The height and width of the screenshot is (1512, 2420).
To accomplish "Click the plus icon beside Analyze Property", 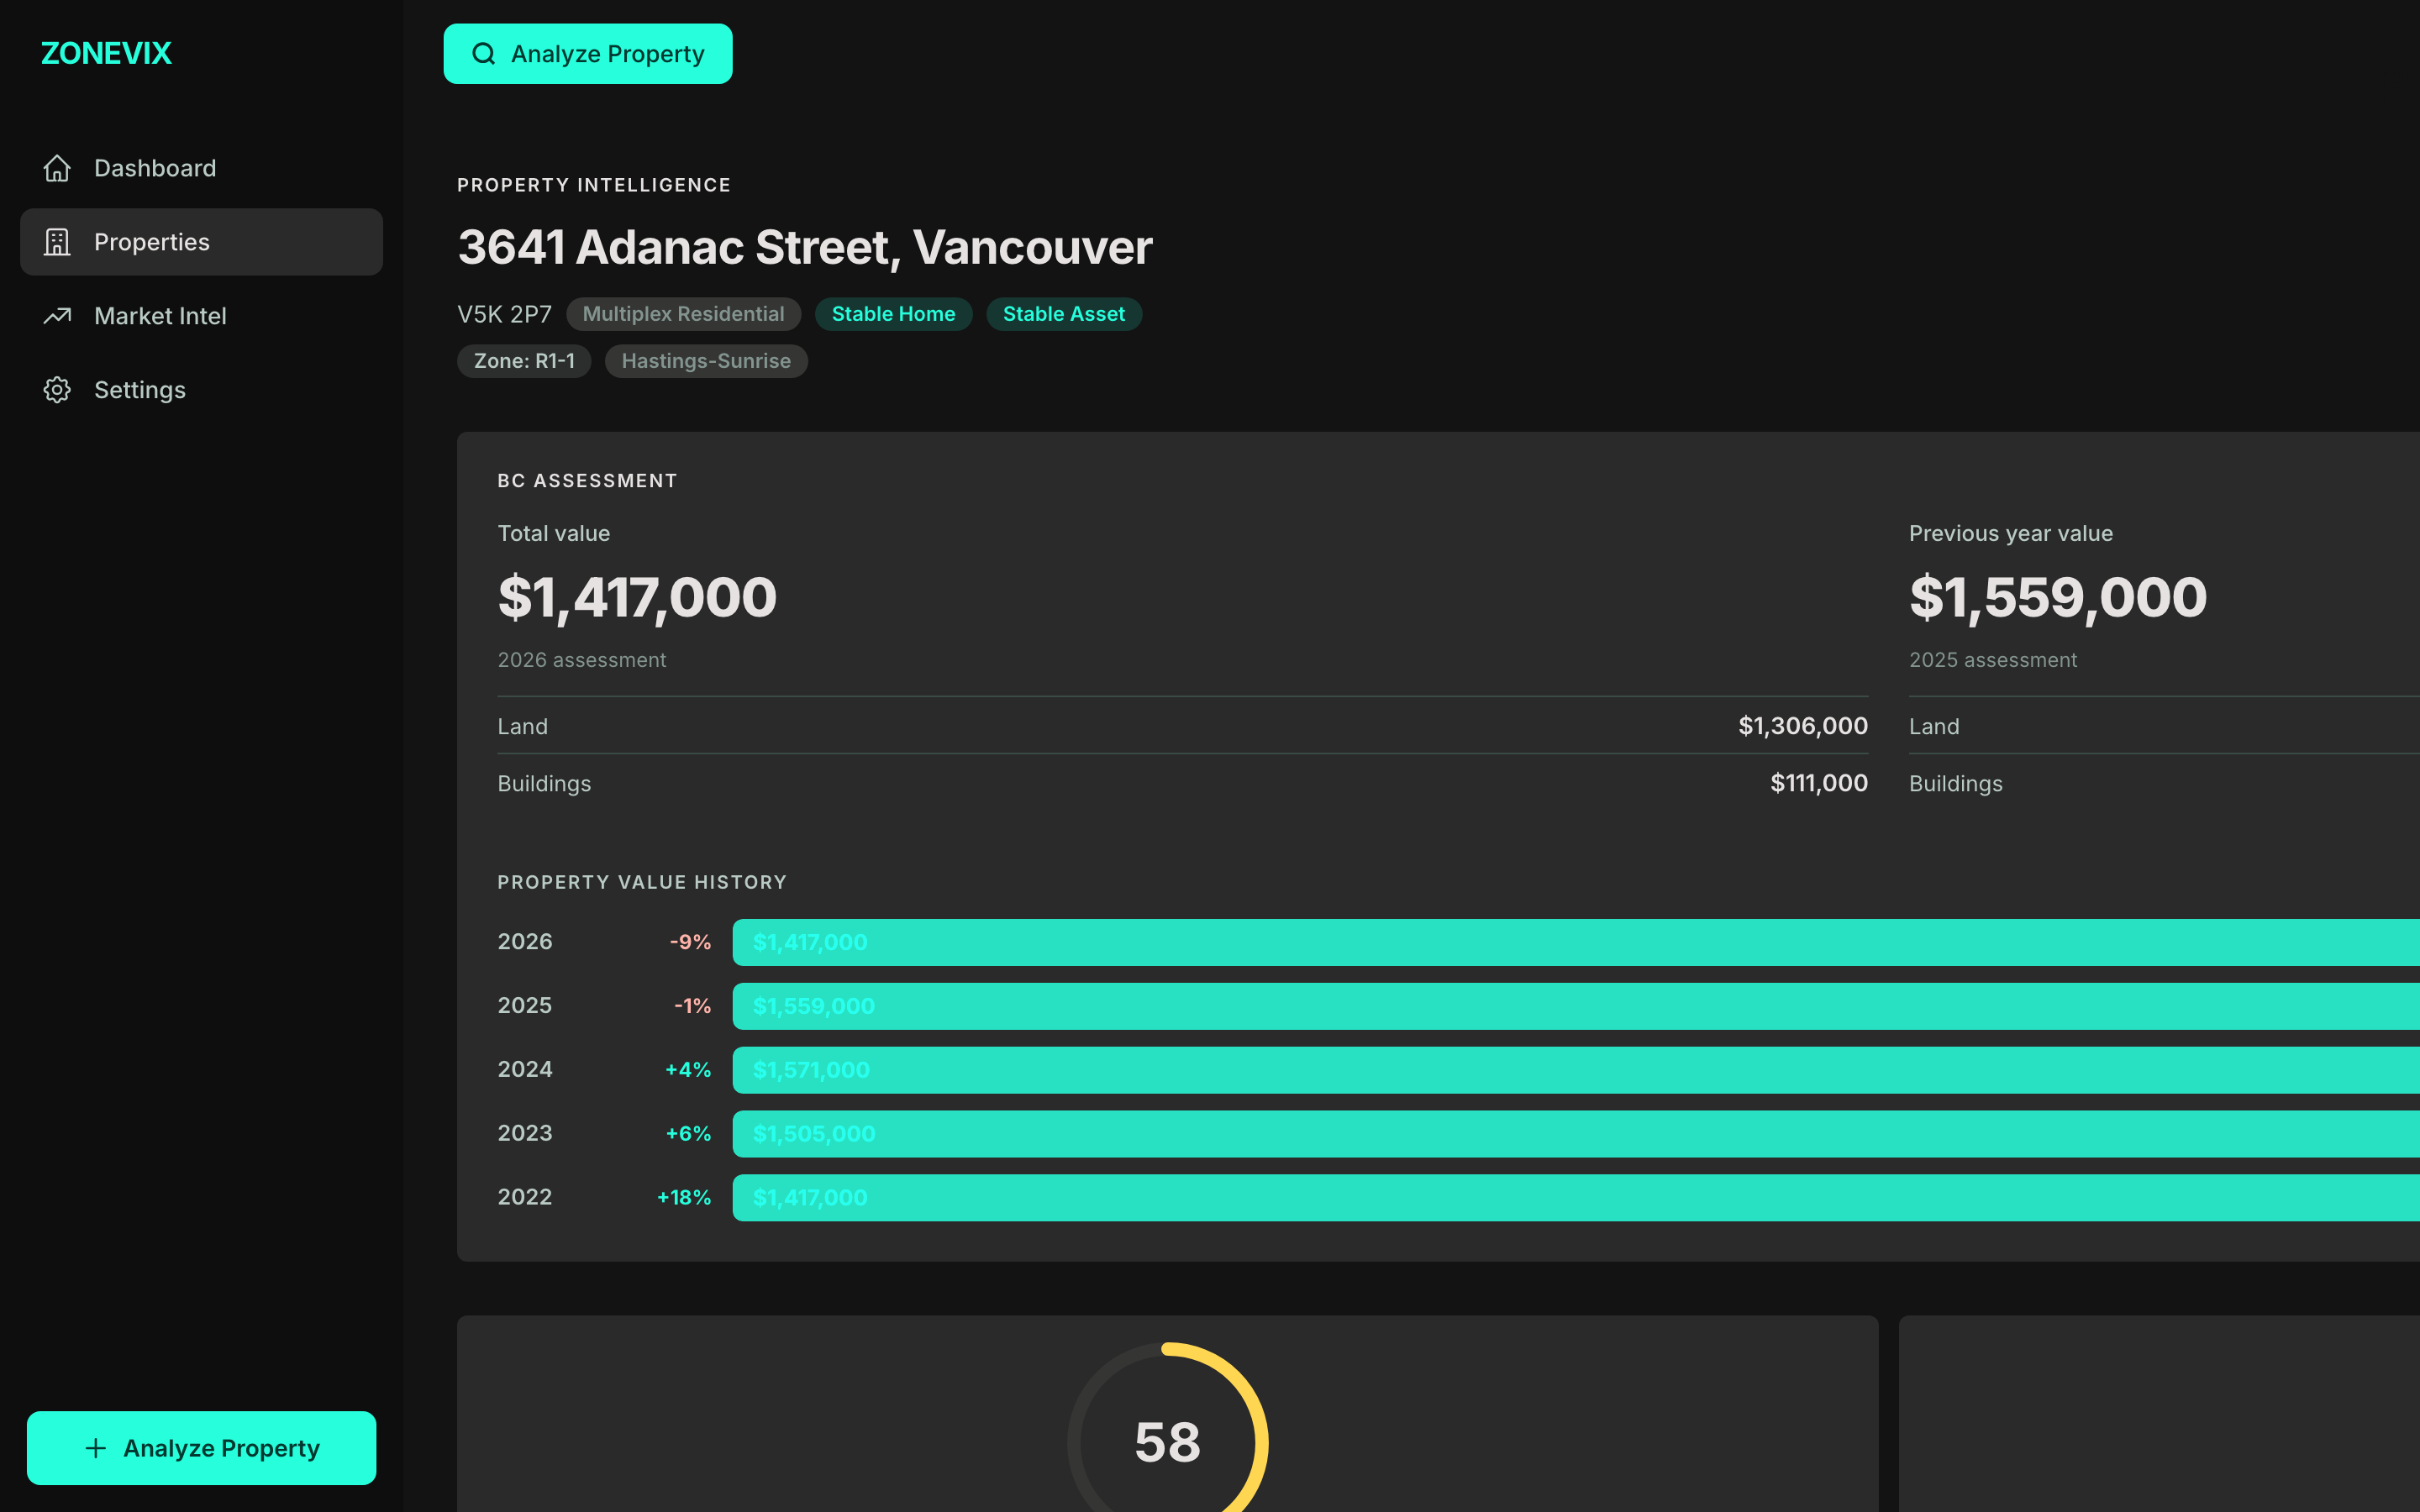I will [95, 1447].
